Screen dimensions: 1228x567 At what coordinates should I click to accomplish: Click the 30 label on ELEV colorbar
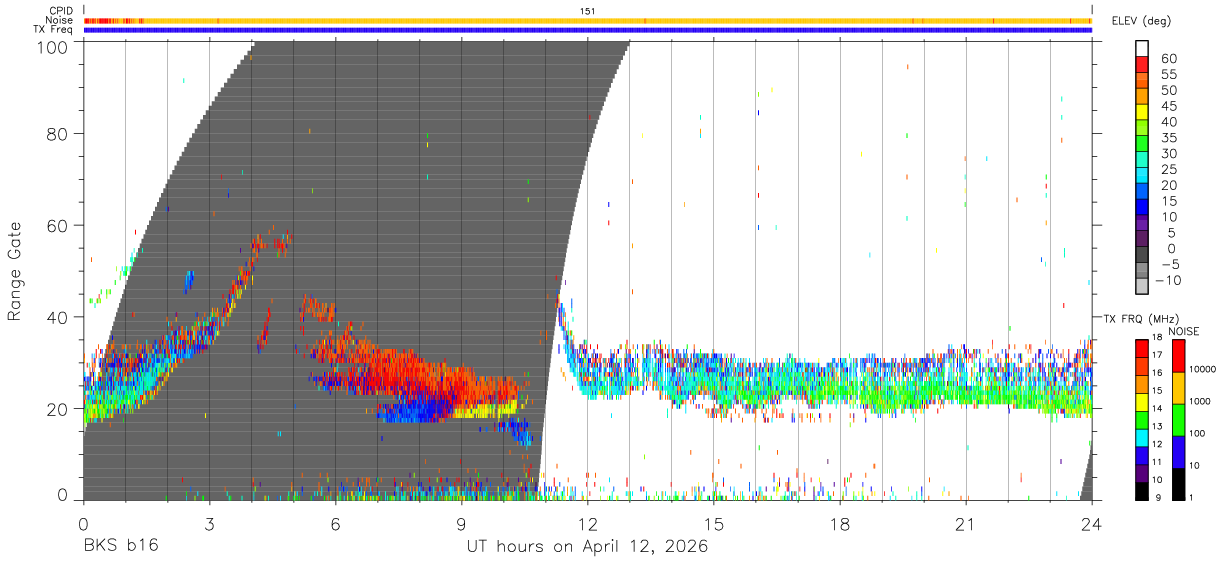pos(1167,153)
